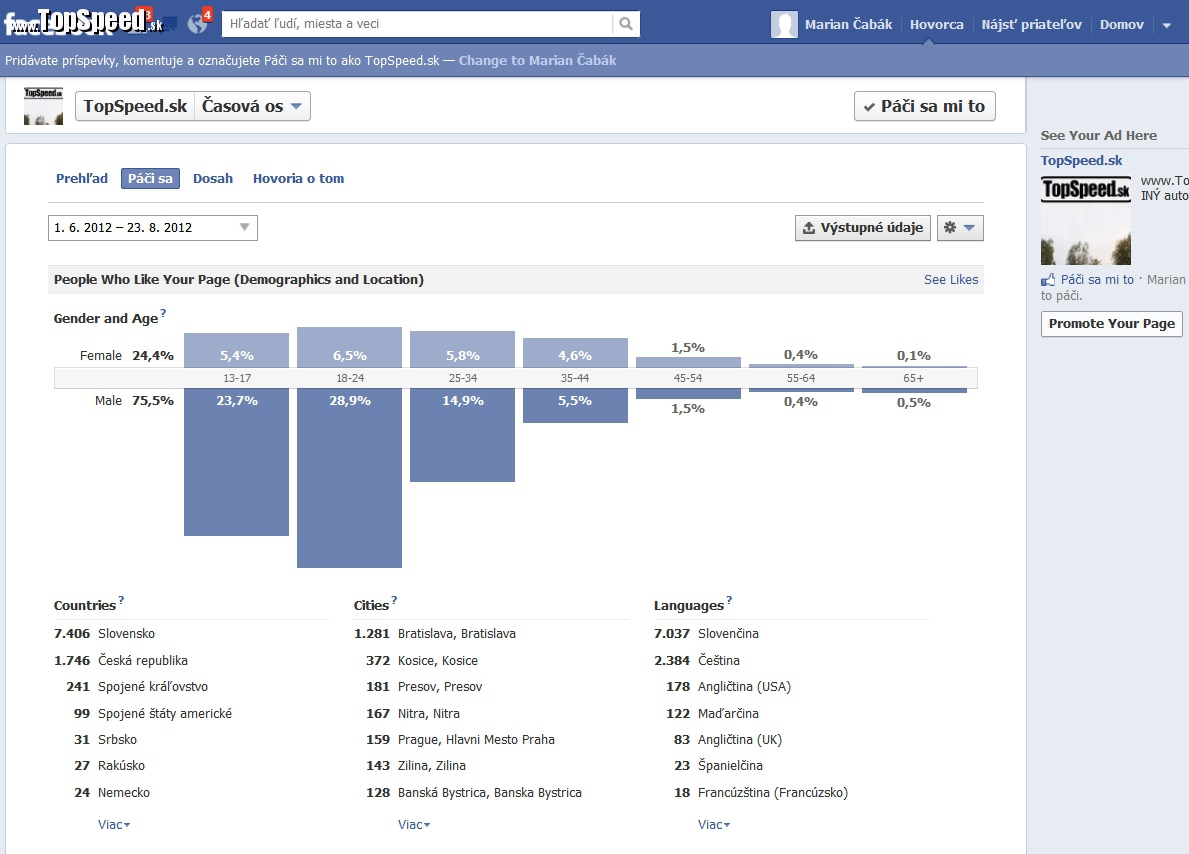Click the TopSpeed.sk page thumbnail logo
Screen dimensions: 1189x854
(x=43, y=105)
